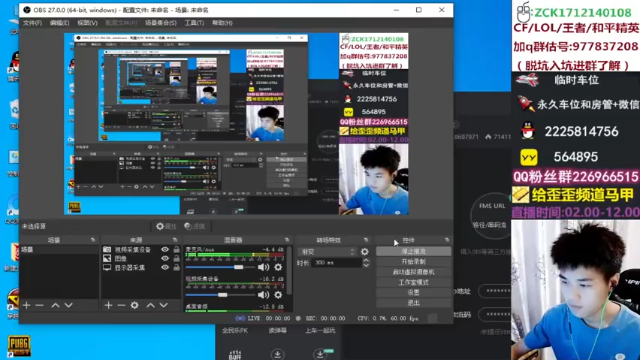Add a new scene with plus icon

click(27, 305)
